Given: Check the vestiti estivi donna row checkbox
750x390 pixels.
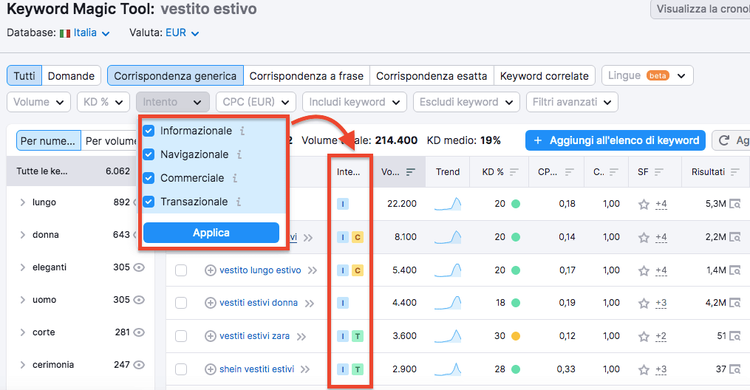Looking at the screenshot, I should click(181, 303).
